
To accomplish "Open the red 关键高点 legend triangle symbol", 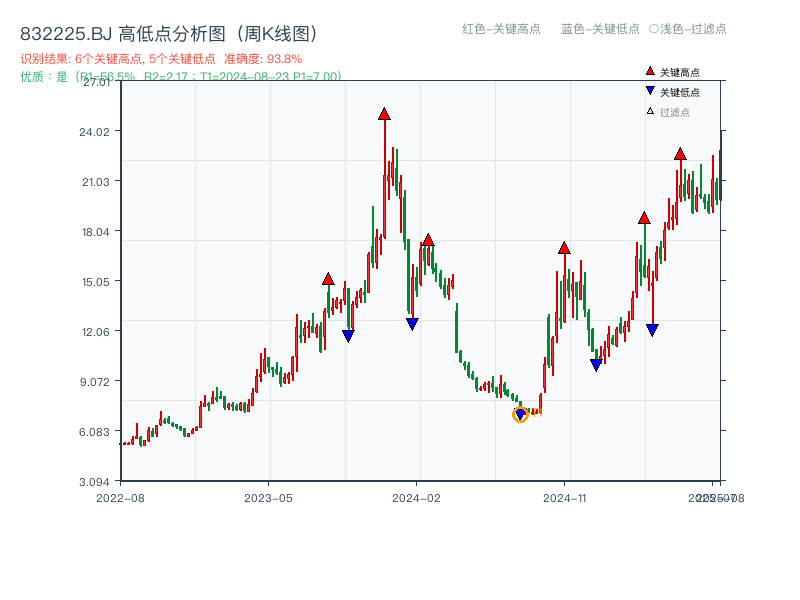I will [x=648, y=72].
